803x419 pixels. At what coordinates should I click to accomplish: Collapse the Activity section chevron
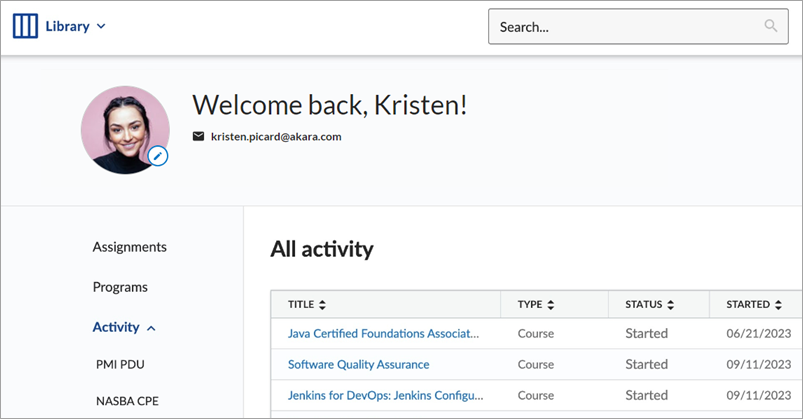tap(151, 328)
